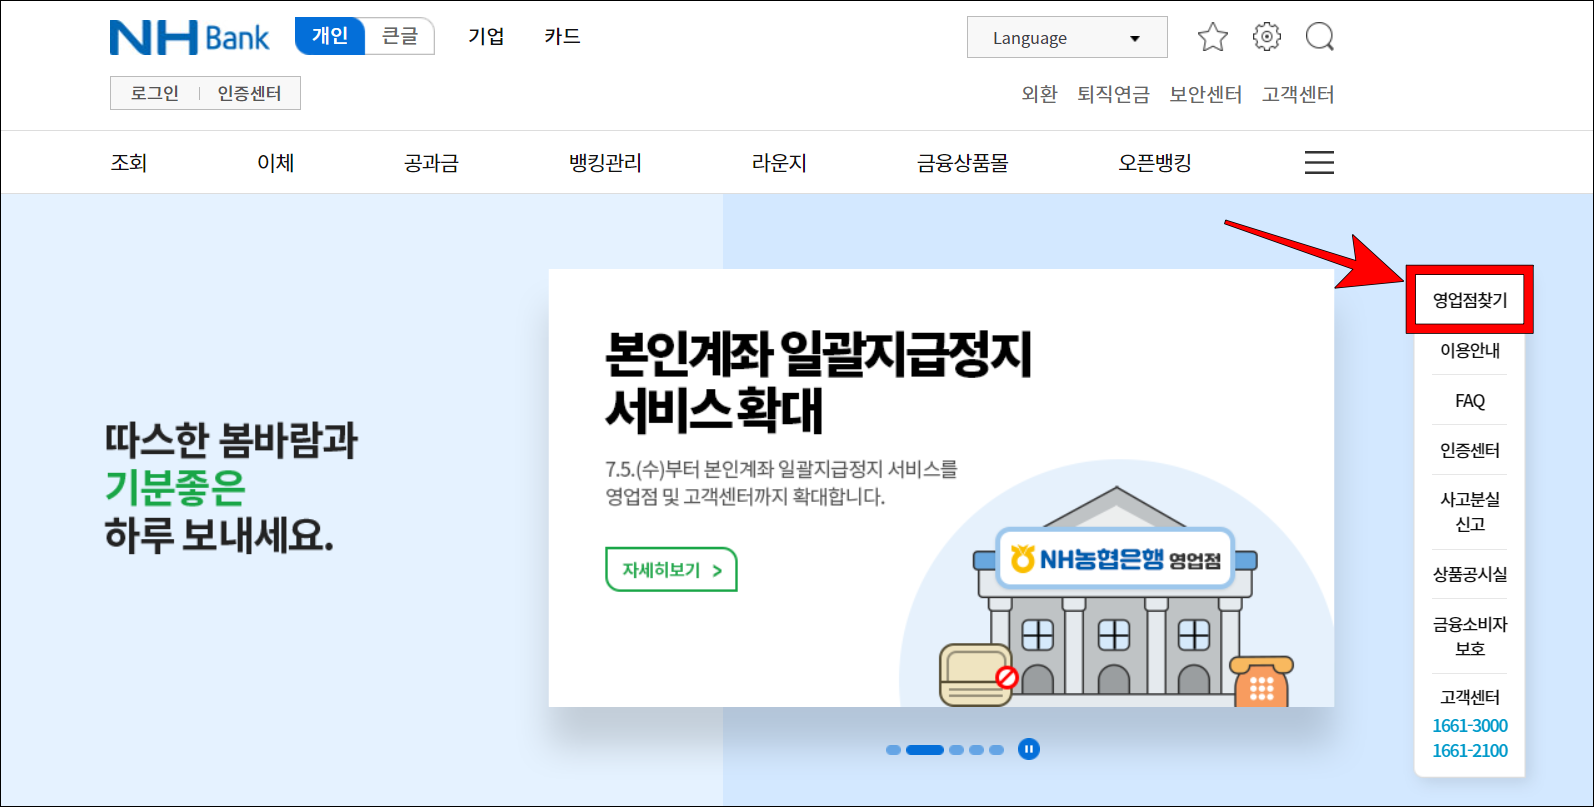
Task: Open 금융상품몰 menu
Action: click(963, 163)
